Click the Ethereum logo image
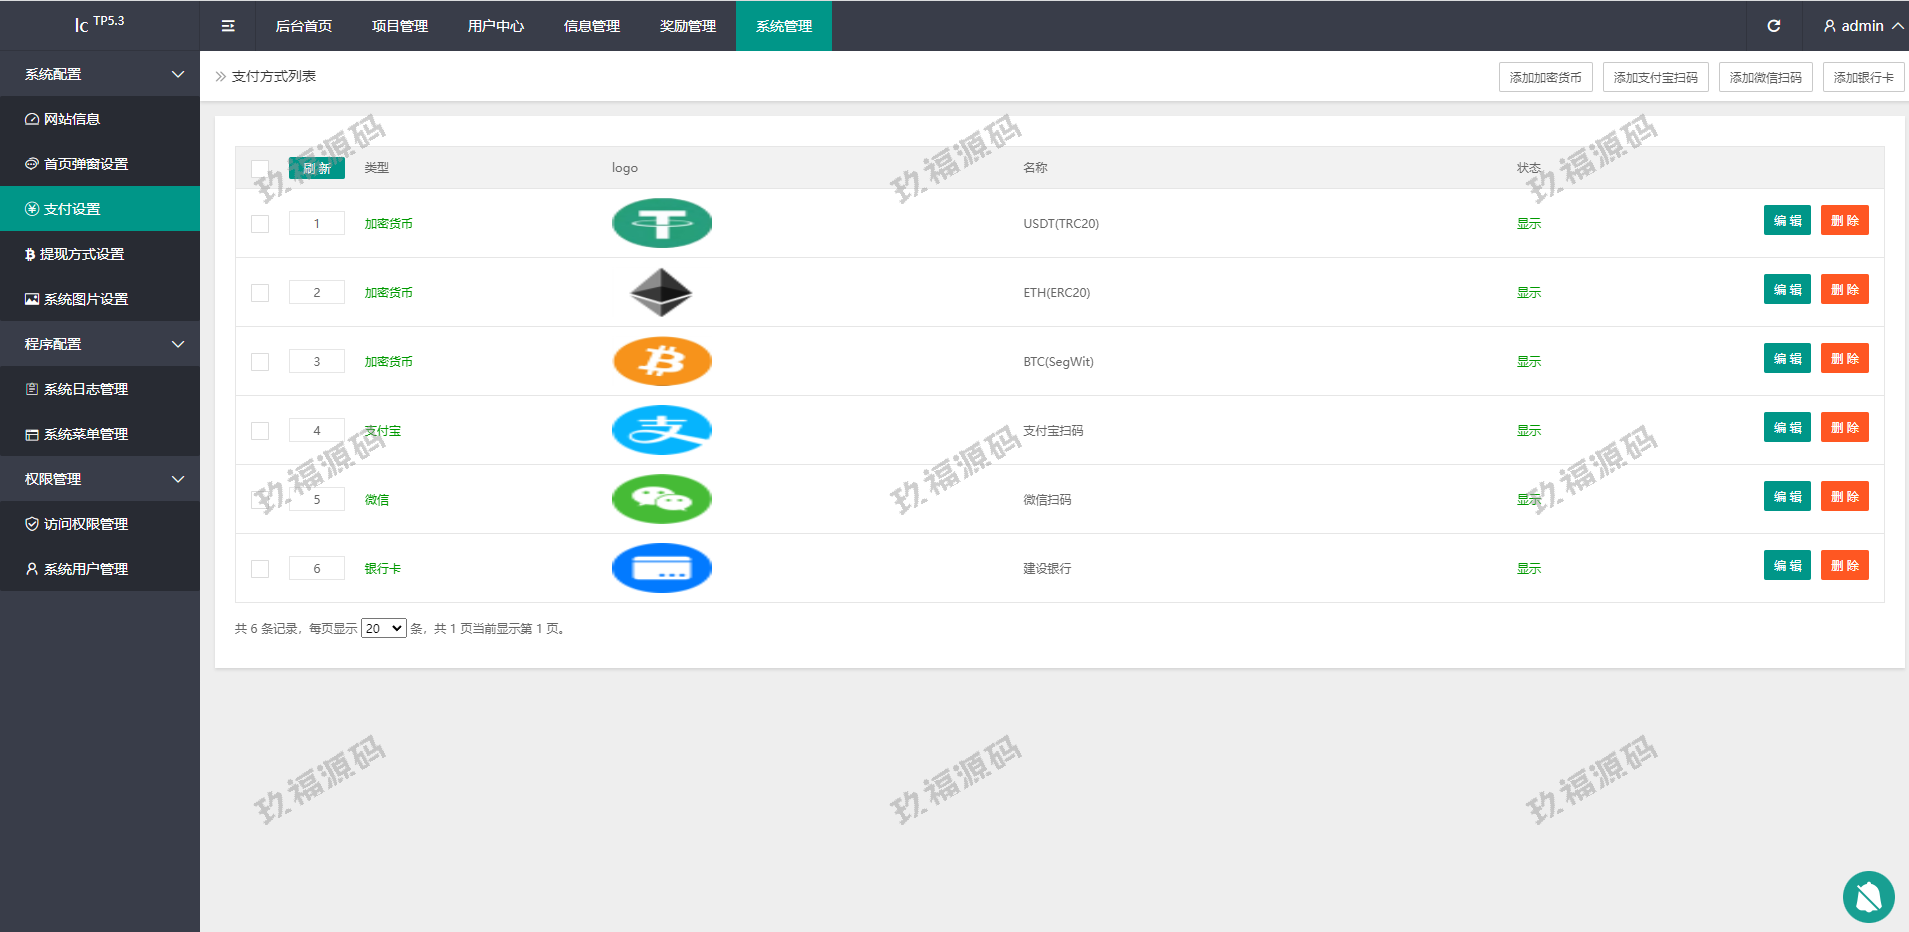 pyautogui.click(x=661, y=292)
